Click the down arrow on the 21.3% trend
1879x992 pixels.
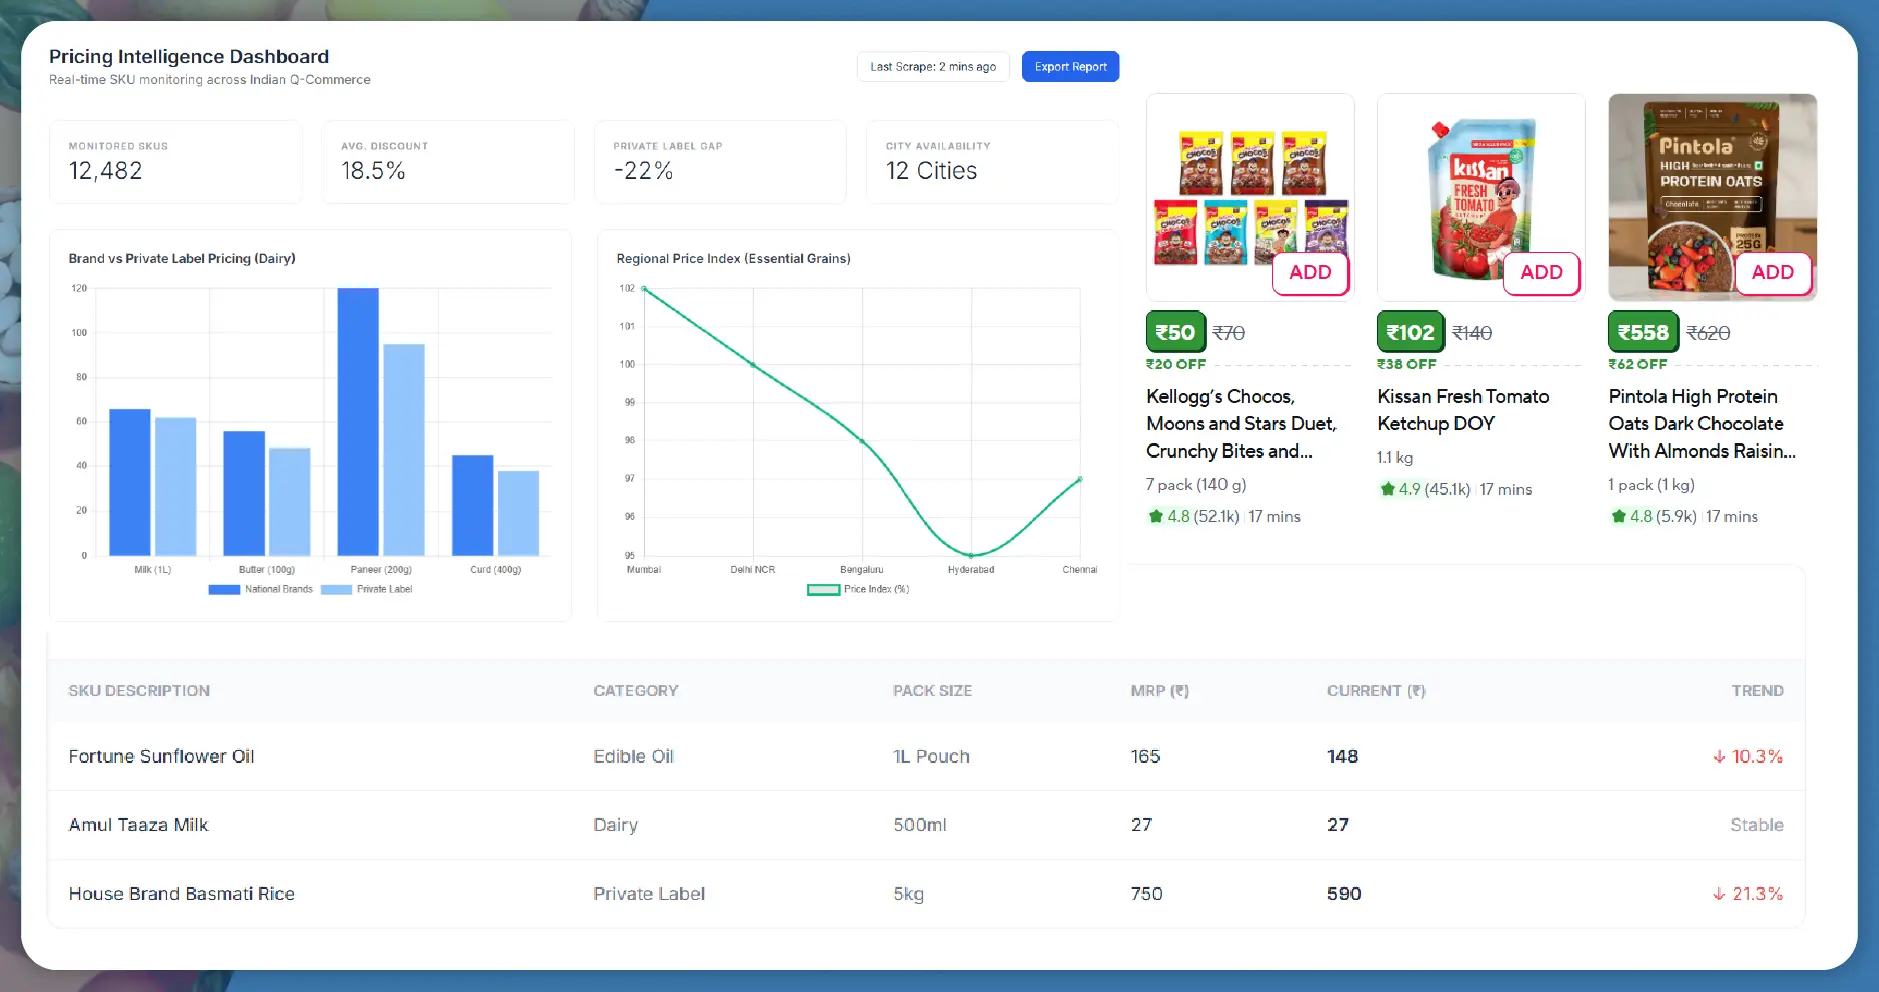(x=1719, y=894)
